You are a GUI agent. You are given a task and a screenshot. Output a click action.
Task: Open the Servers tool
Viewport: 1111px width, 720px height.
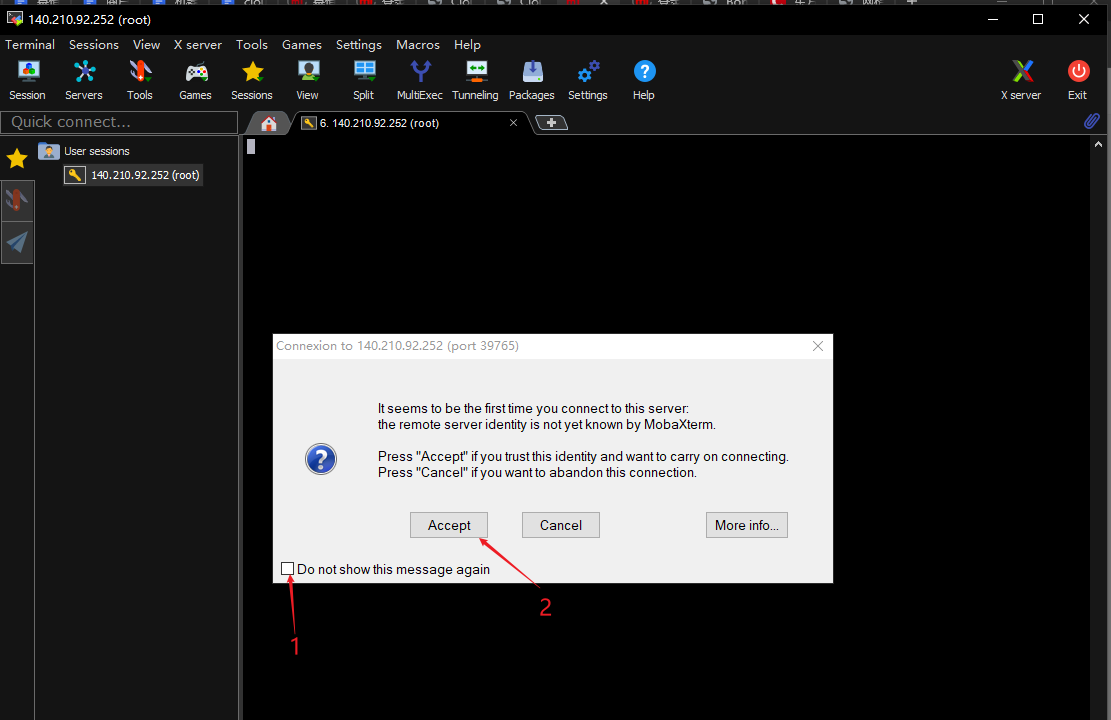pyautogui.click(x=84, y=79)
